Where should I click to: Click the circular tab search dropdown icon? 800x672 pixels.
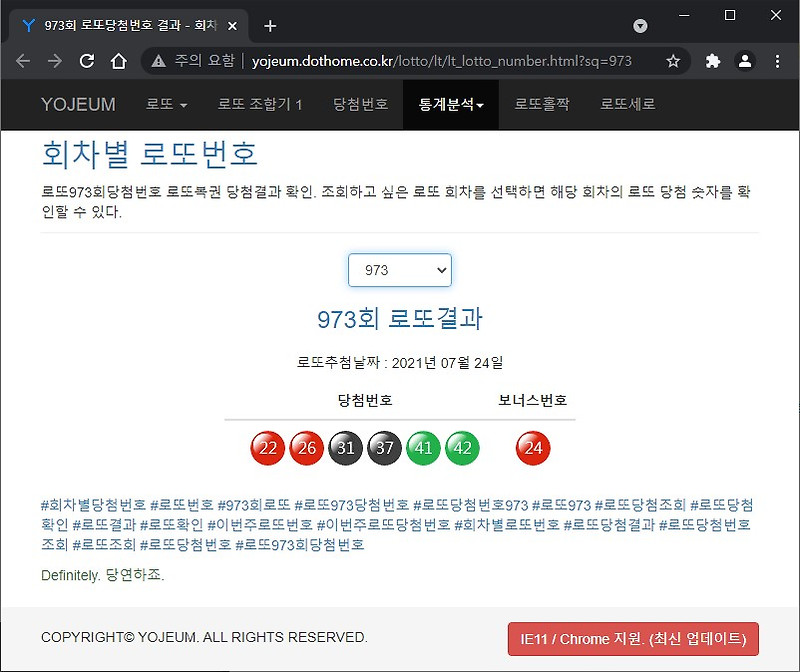(640, 26)
